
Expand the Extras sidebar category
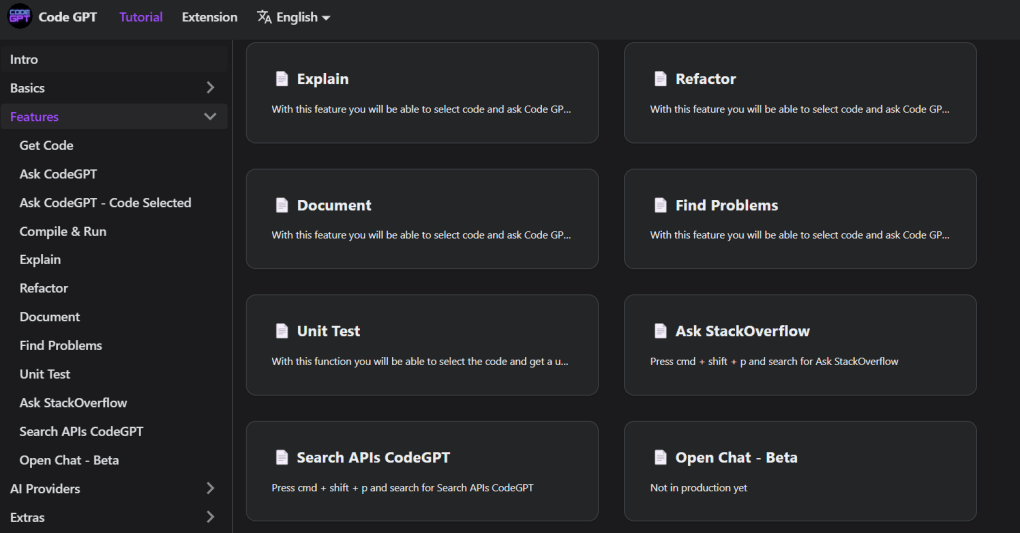(x=210, y=518)
